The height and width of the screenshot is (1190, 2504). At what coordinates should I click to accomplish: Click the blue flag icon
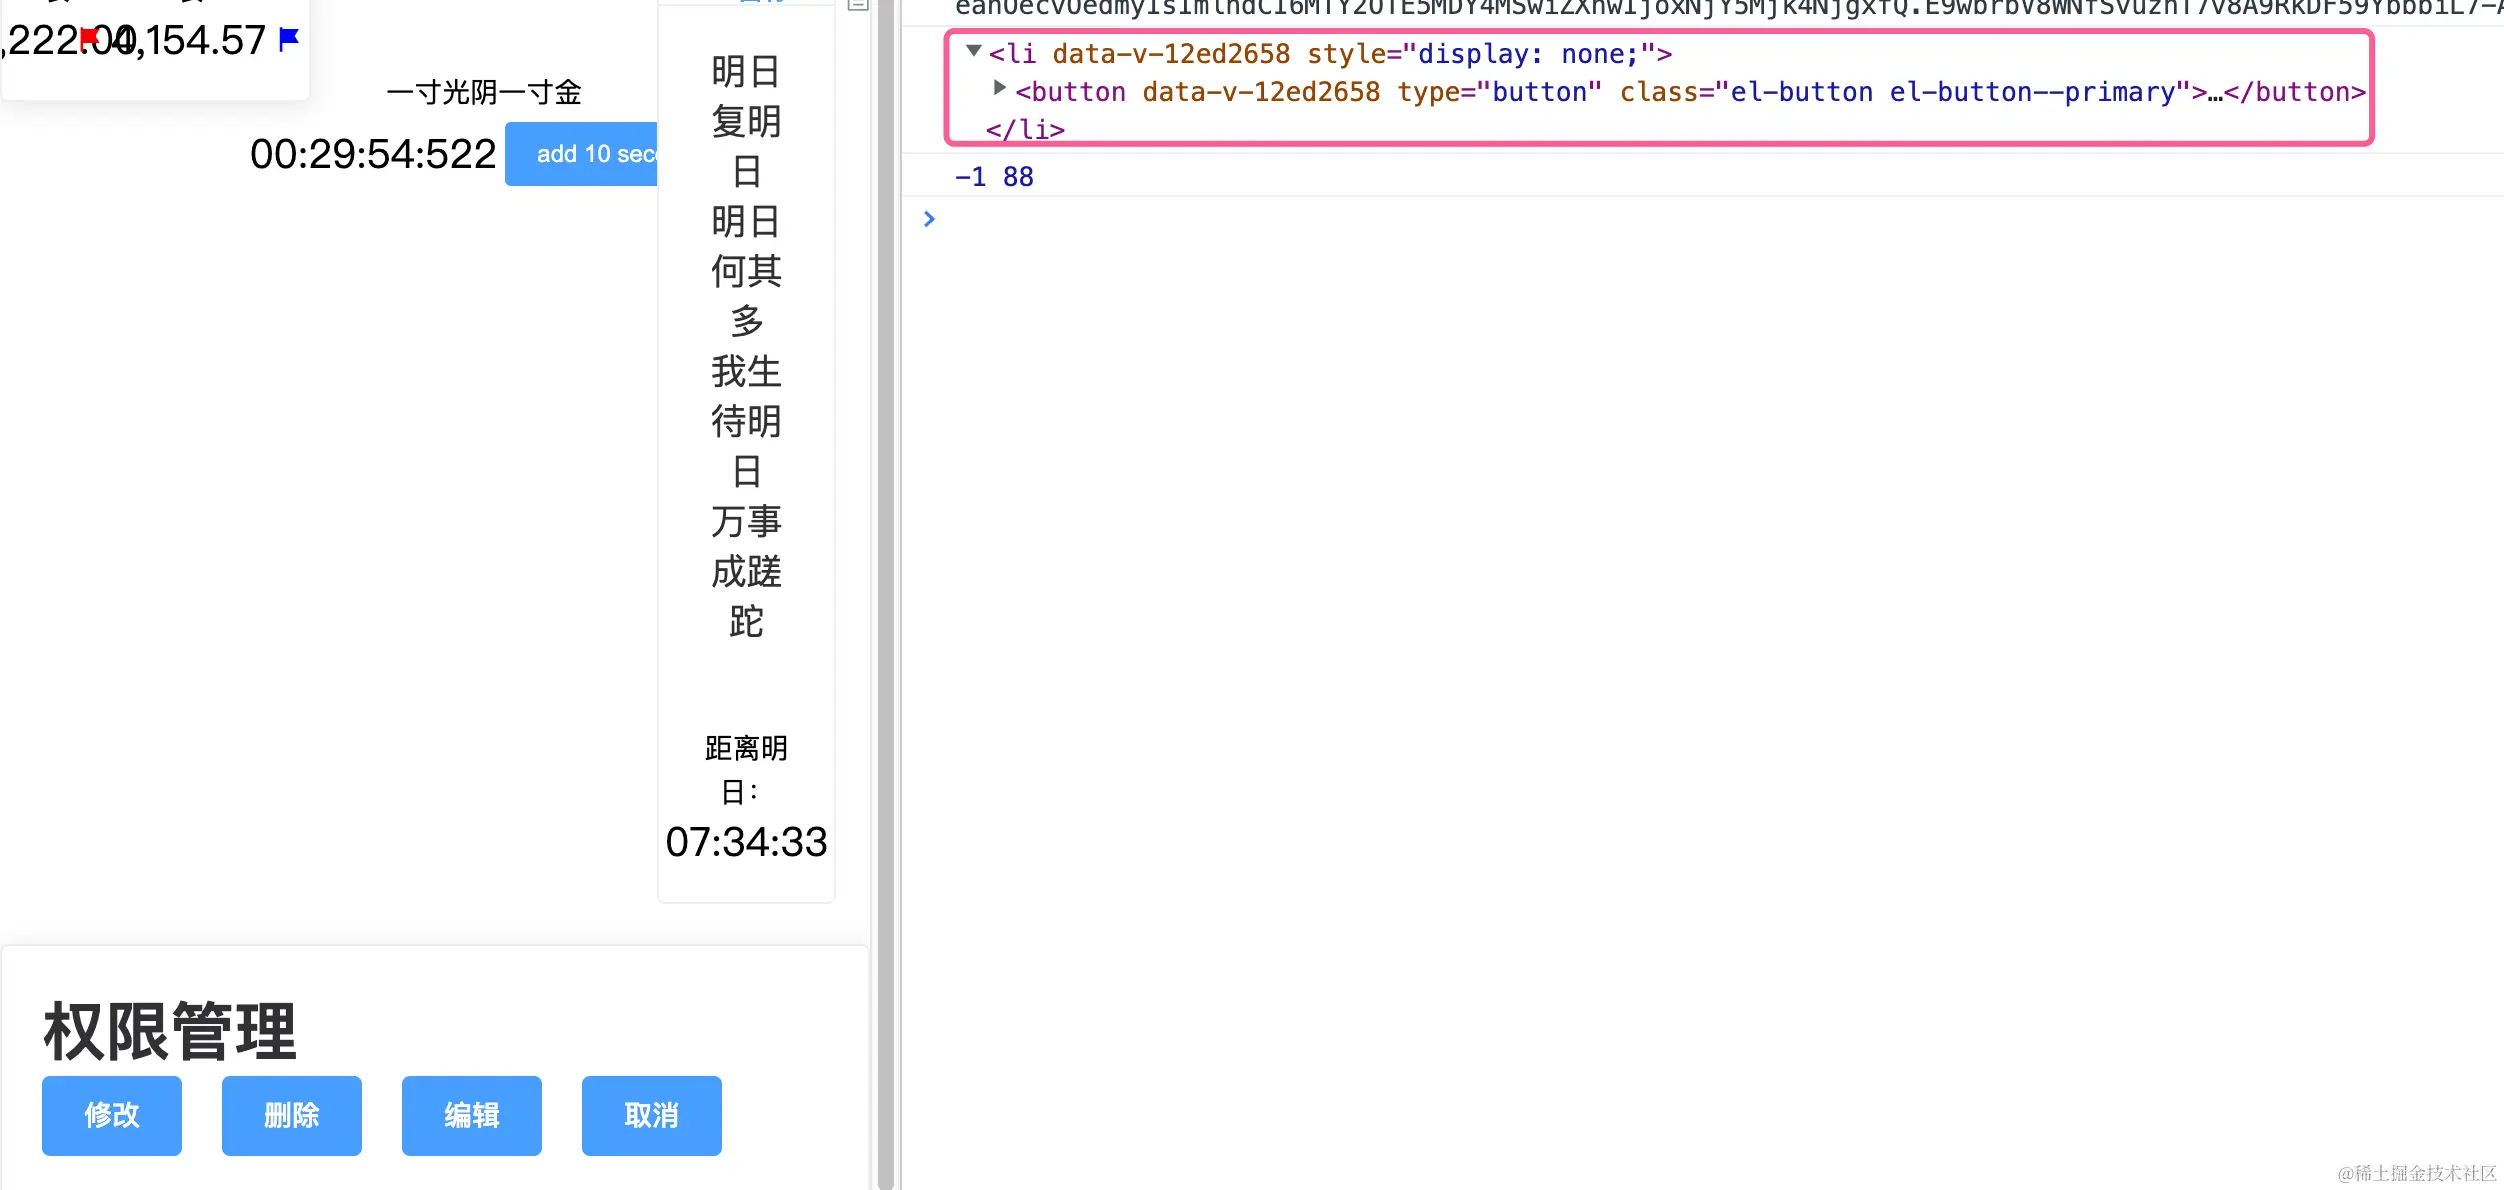(x=289, y=39)
